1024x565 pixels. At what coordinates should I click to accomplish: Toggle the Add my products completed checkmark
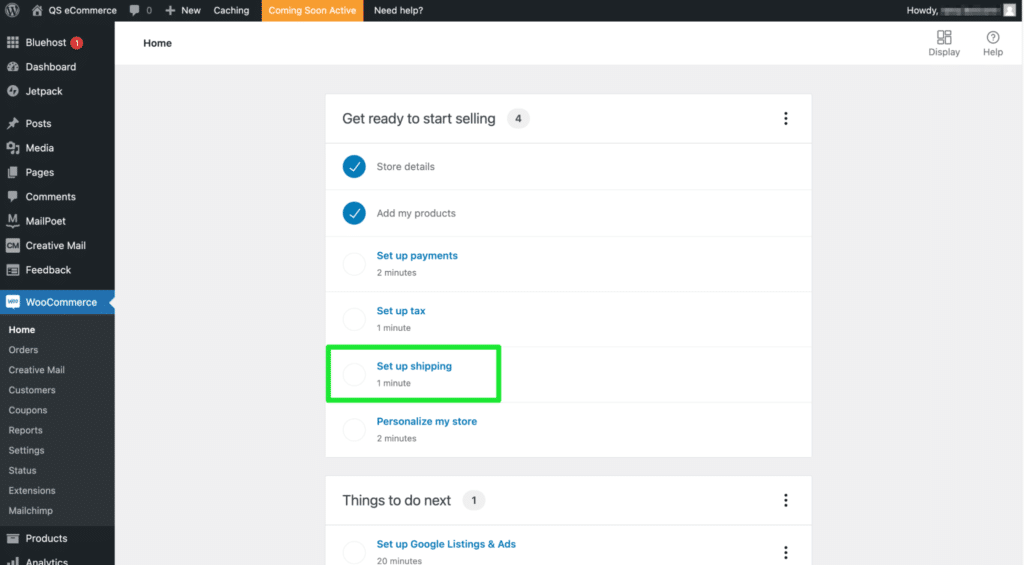354,213
